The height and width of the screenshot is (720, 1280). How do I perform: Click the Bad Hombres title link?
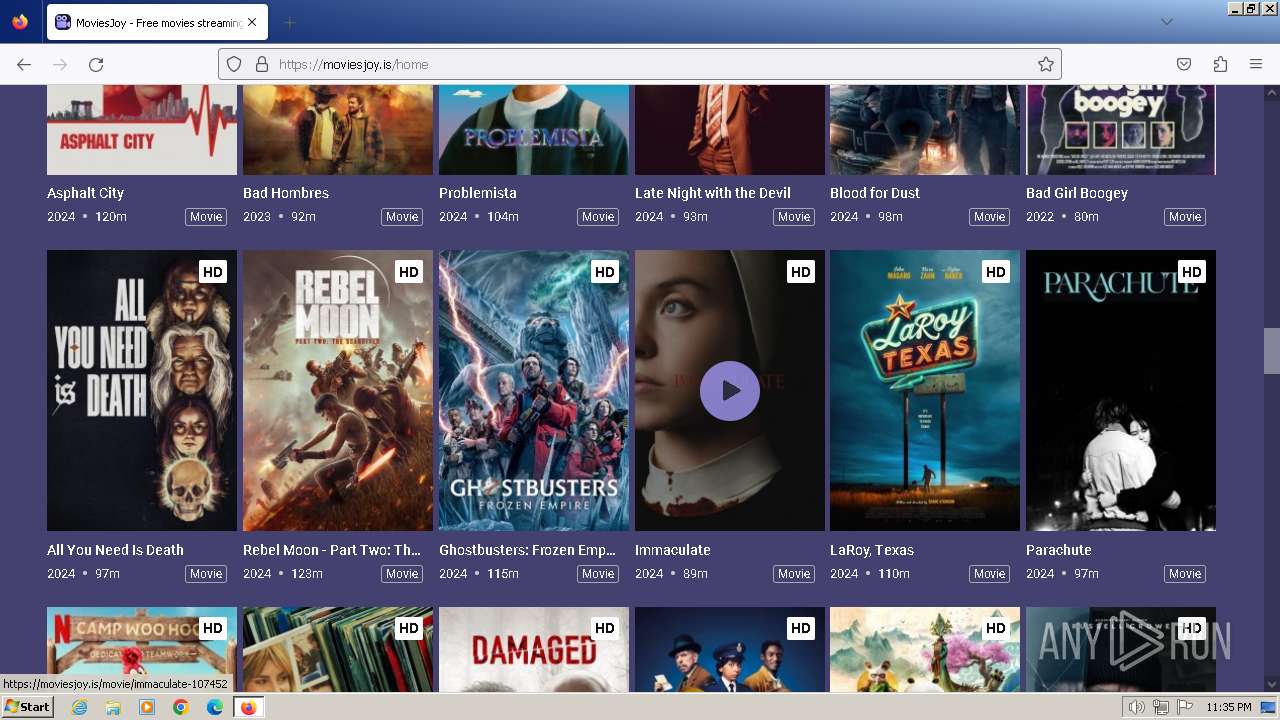click(x=286, y=193)
